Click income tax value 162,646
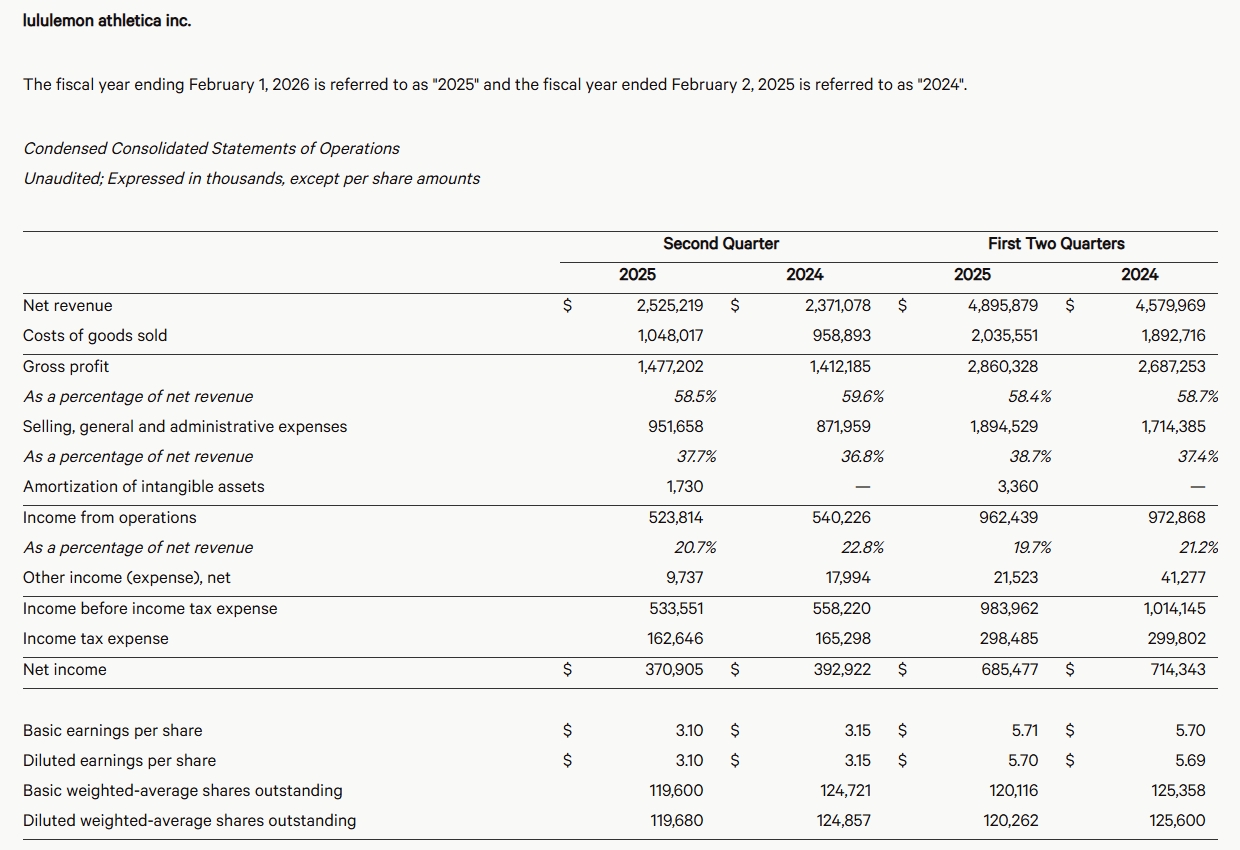 [x=676, y=639]
